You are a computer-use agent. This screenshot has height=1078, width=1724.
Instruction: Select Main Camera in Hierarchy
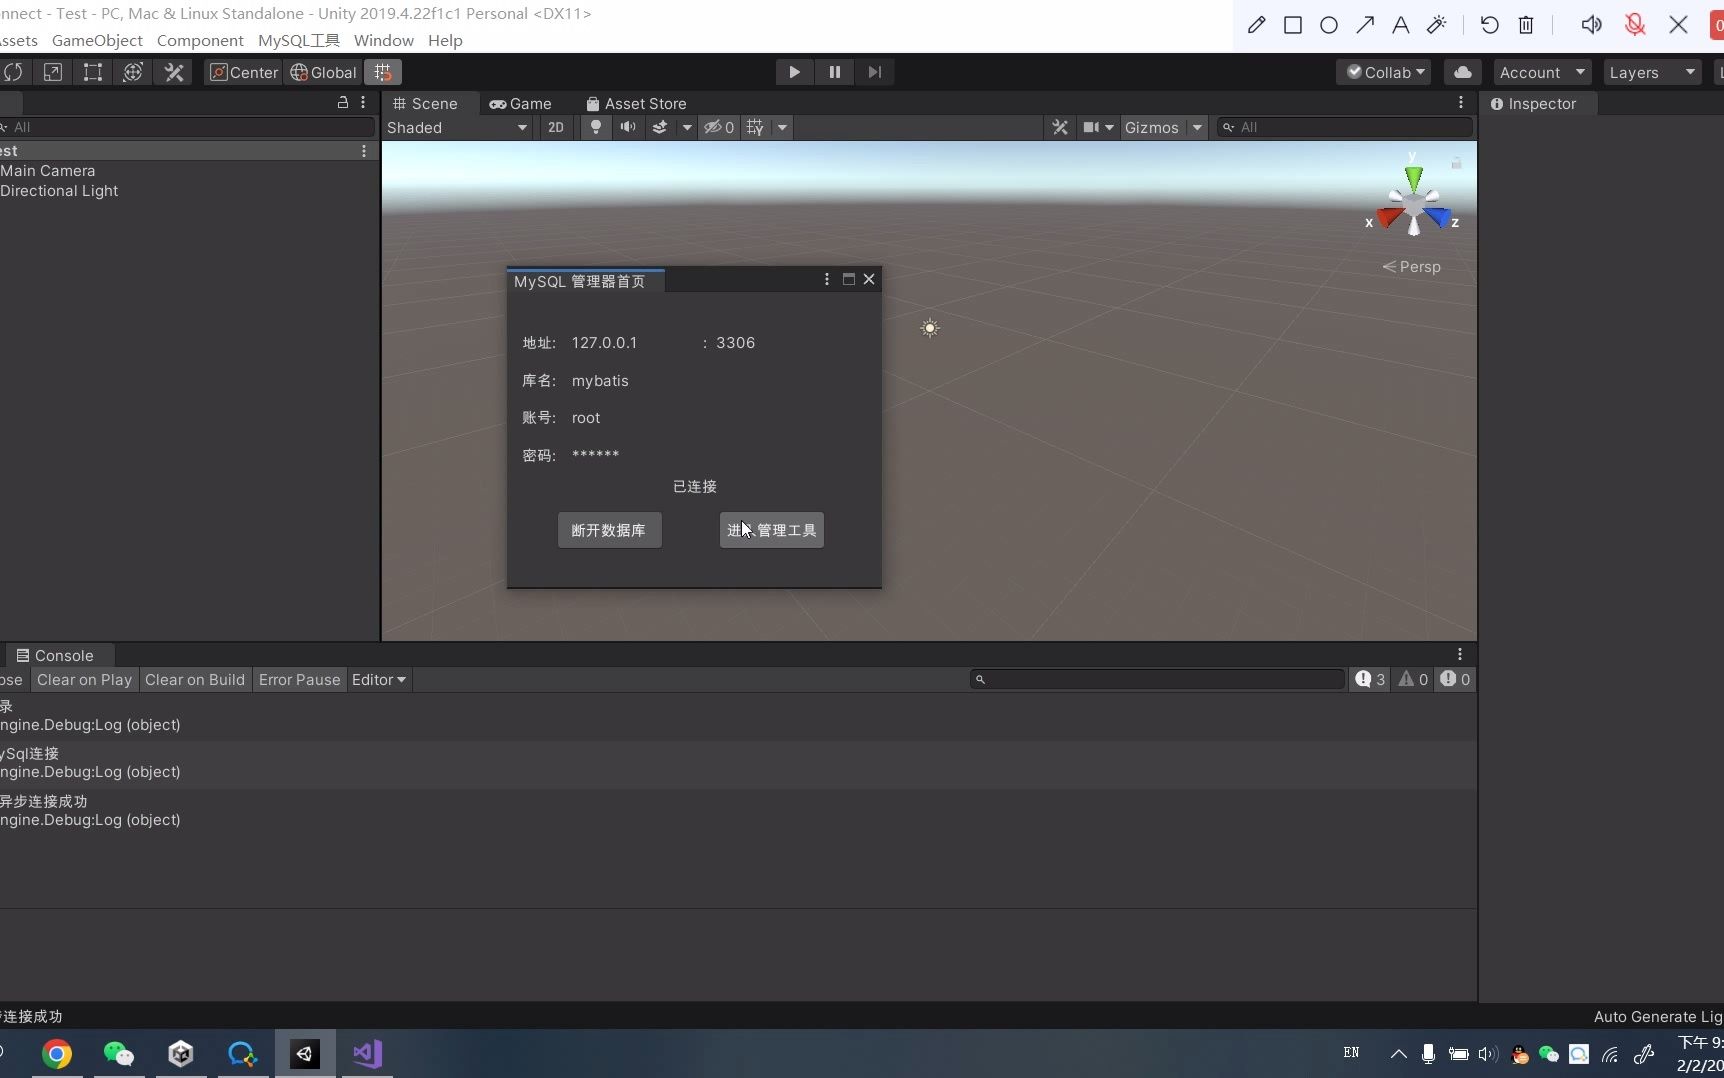tap(48, 171)
